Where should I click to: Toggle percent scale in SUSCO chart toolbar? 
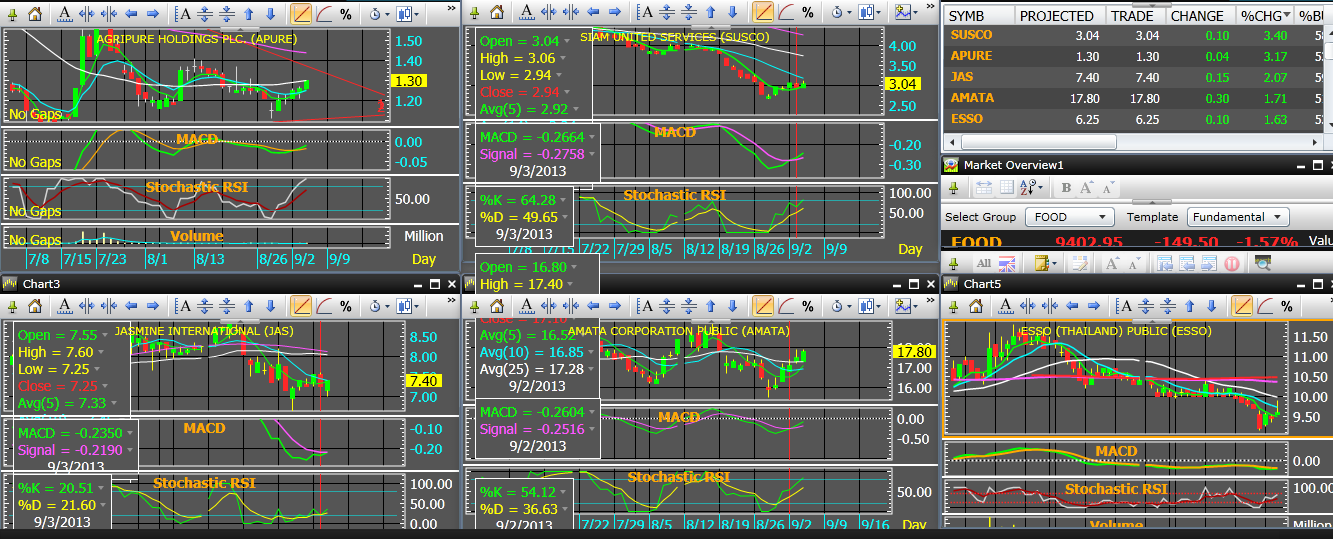click(x=807, y=13)
